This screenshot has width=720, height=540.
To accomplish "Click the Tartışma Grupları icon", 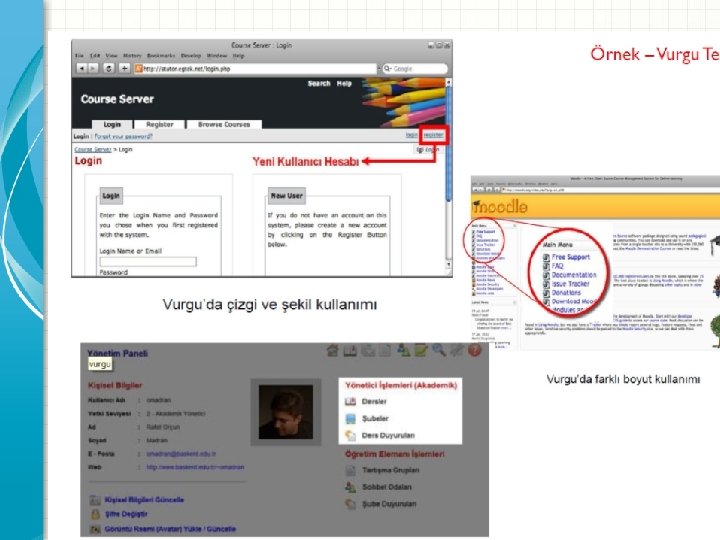I will click(350, 470).
